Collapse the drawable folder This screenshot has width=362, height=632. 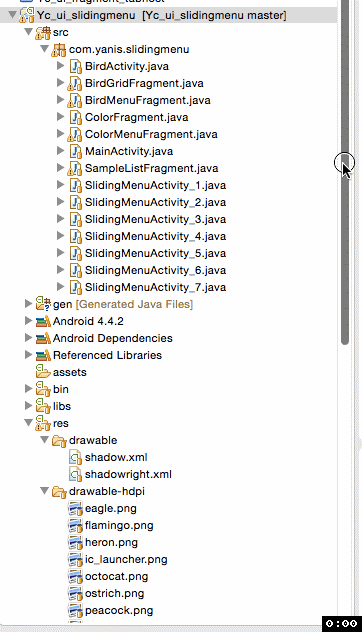pos(44,440)
